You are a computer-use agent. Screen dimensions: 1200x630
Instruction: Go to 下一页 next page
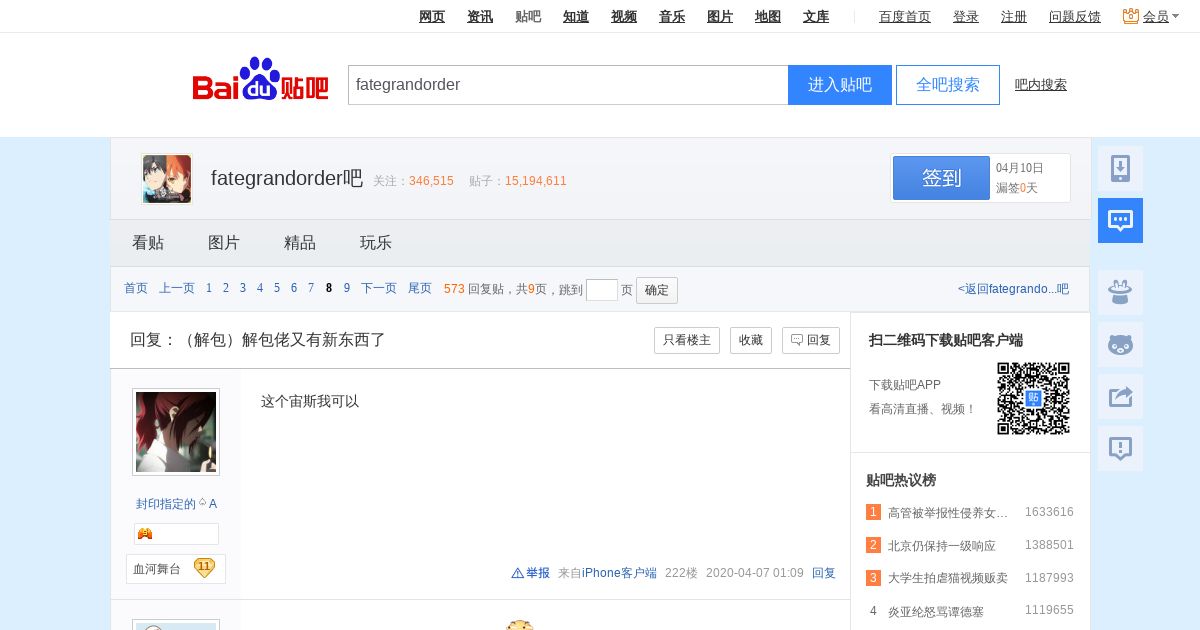point(379,288)
